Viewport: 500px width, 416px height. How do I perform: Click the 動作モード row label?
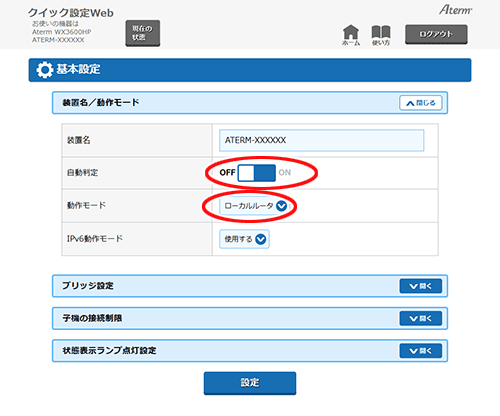(x=86, y=205)
